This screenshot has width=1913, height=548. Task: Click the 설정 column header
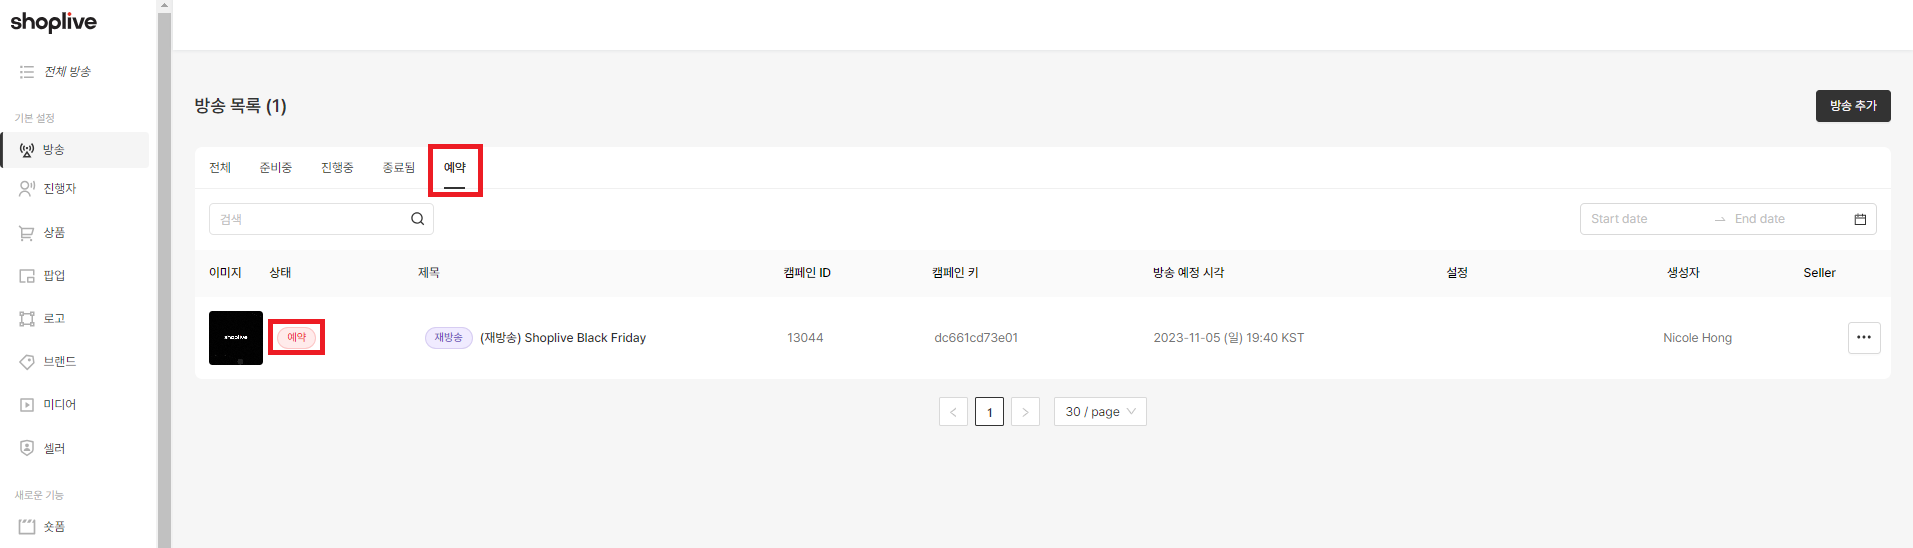coord(1457,273)
